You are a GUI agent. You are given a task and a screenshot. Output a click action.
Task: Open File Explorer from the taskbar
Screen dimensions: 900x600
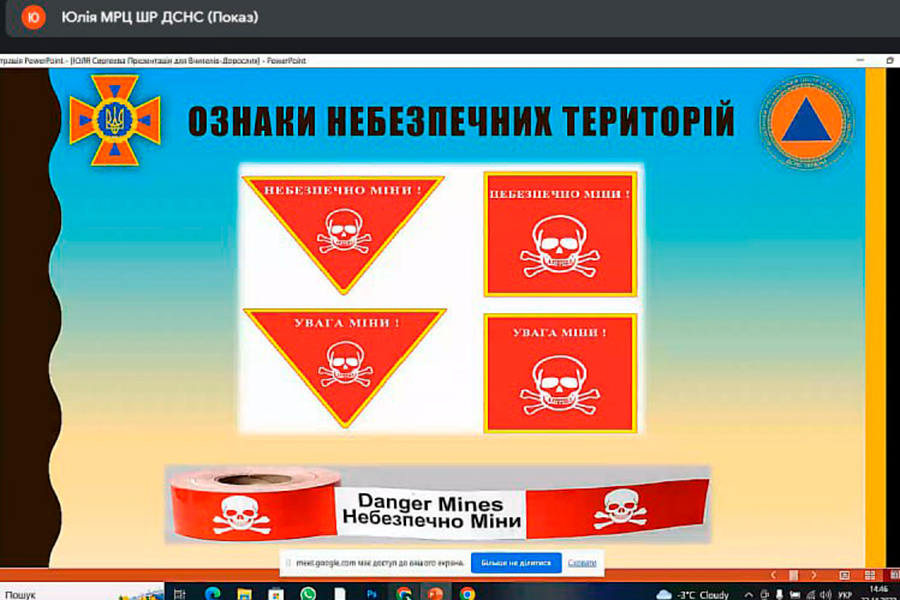pos(244,594)
